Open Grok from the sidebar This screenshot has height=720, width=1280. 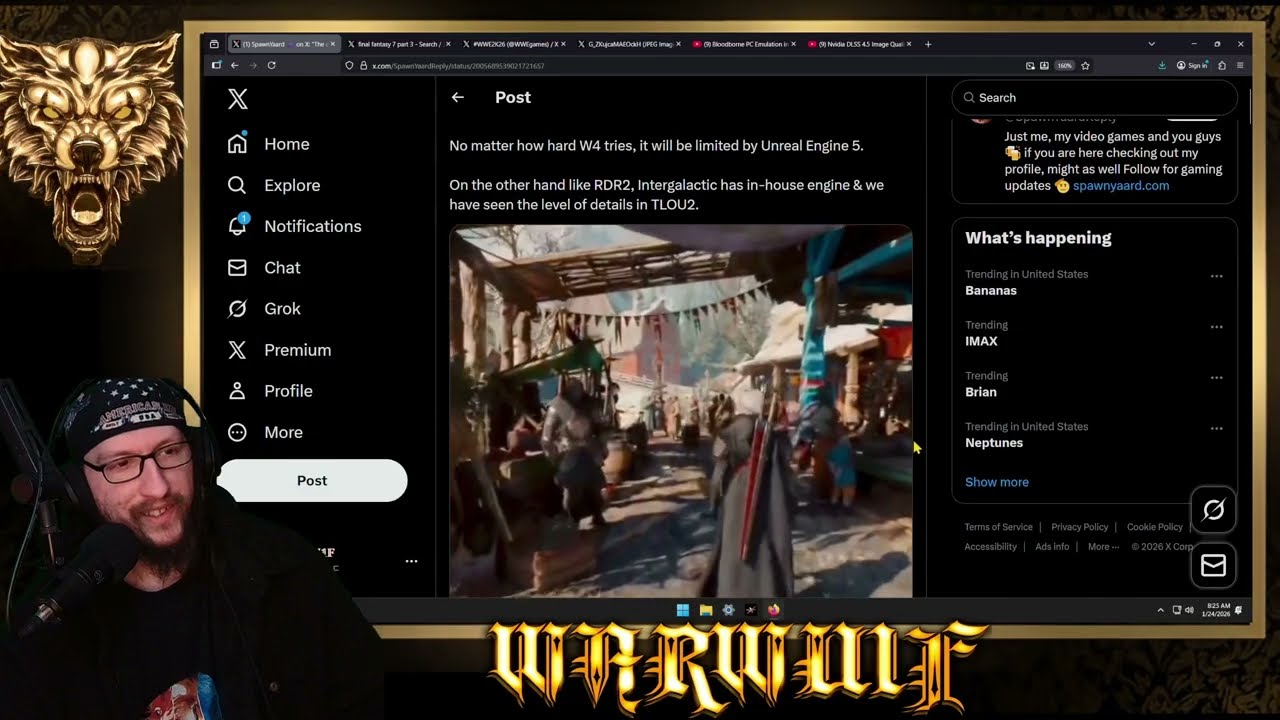pyautogui.click(x=264, y=309)
